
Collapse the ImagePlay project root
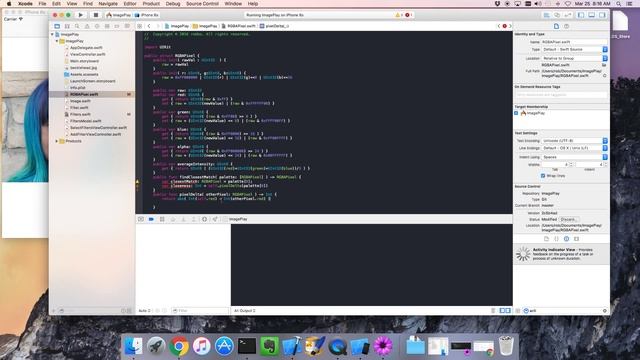point(52,35)
